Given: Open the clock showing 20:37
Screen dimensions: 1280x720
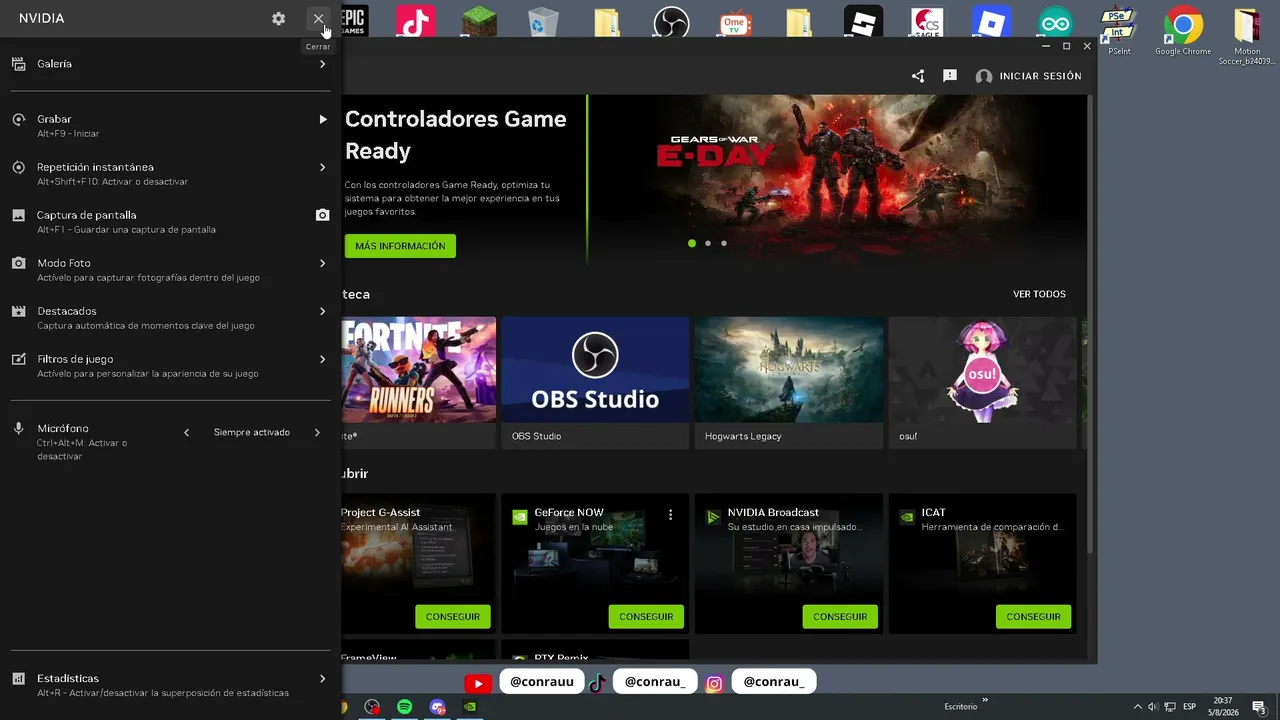Looking at the screenshot, I should pyautogui.click(x=1222, y=707).
